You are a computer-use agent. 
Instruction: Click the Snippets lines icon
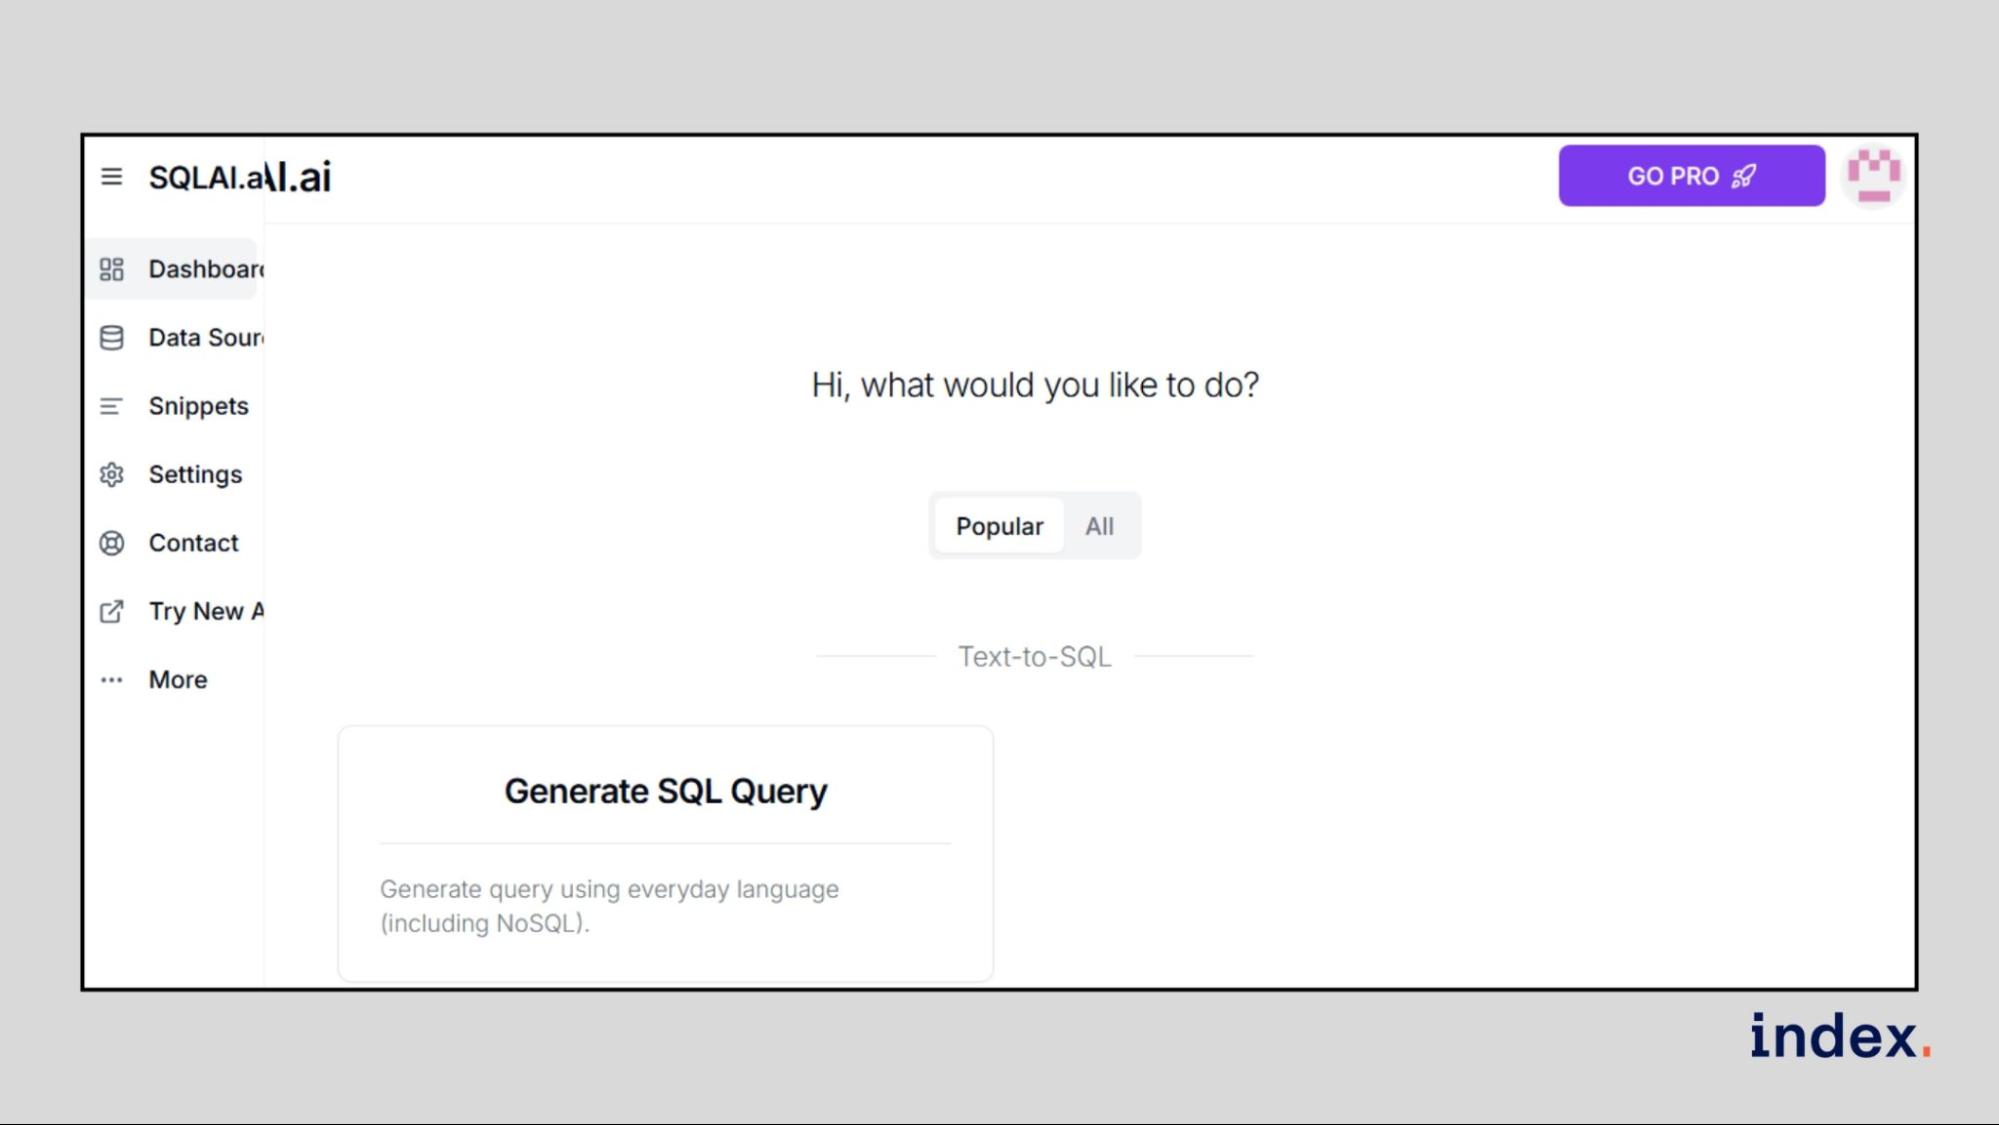(x=111, y=406)
